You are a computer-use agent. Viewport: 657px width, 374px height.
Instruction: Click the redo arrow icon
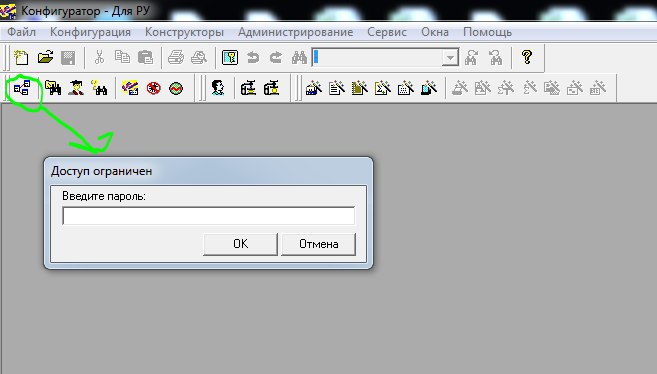276,57
